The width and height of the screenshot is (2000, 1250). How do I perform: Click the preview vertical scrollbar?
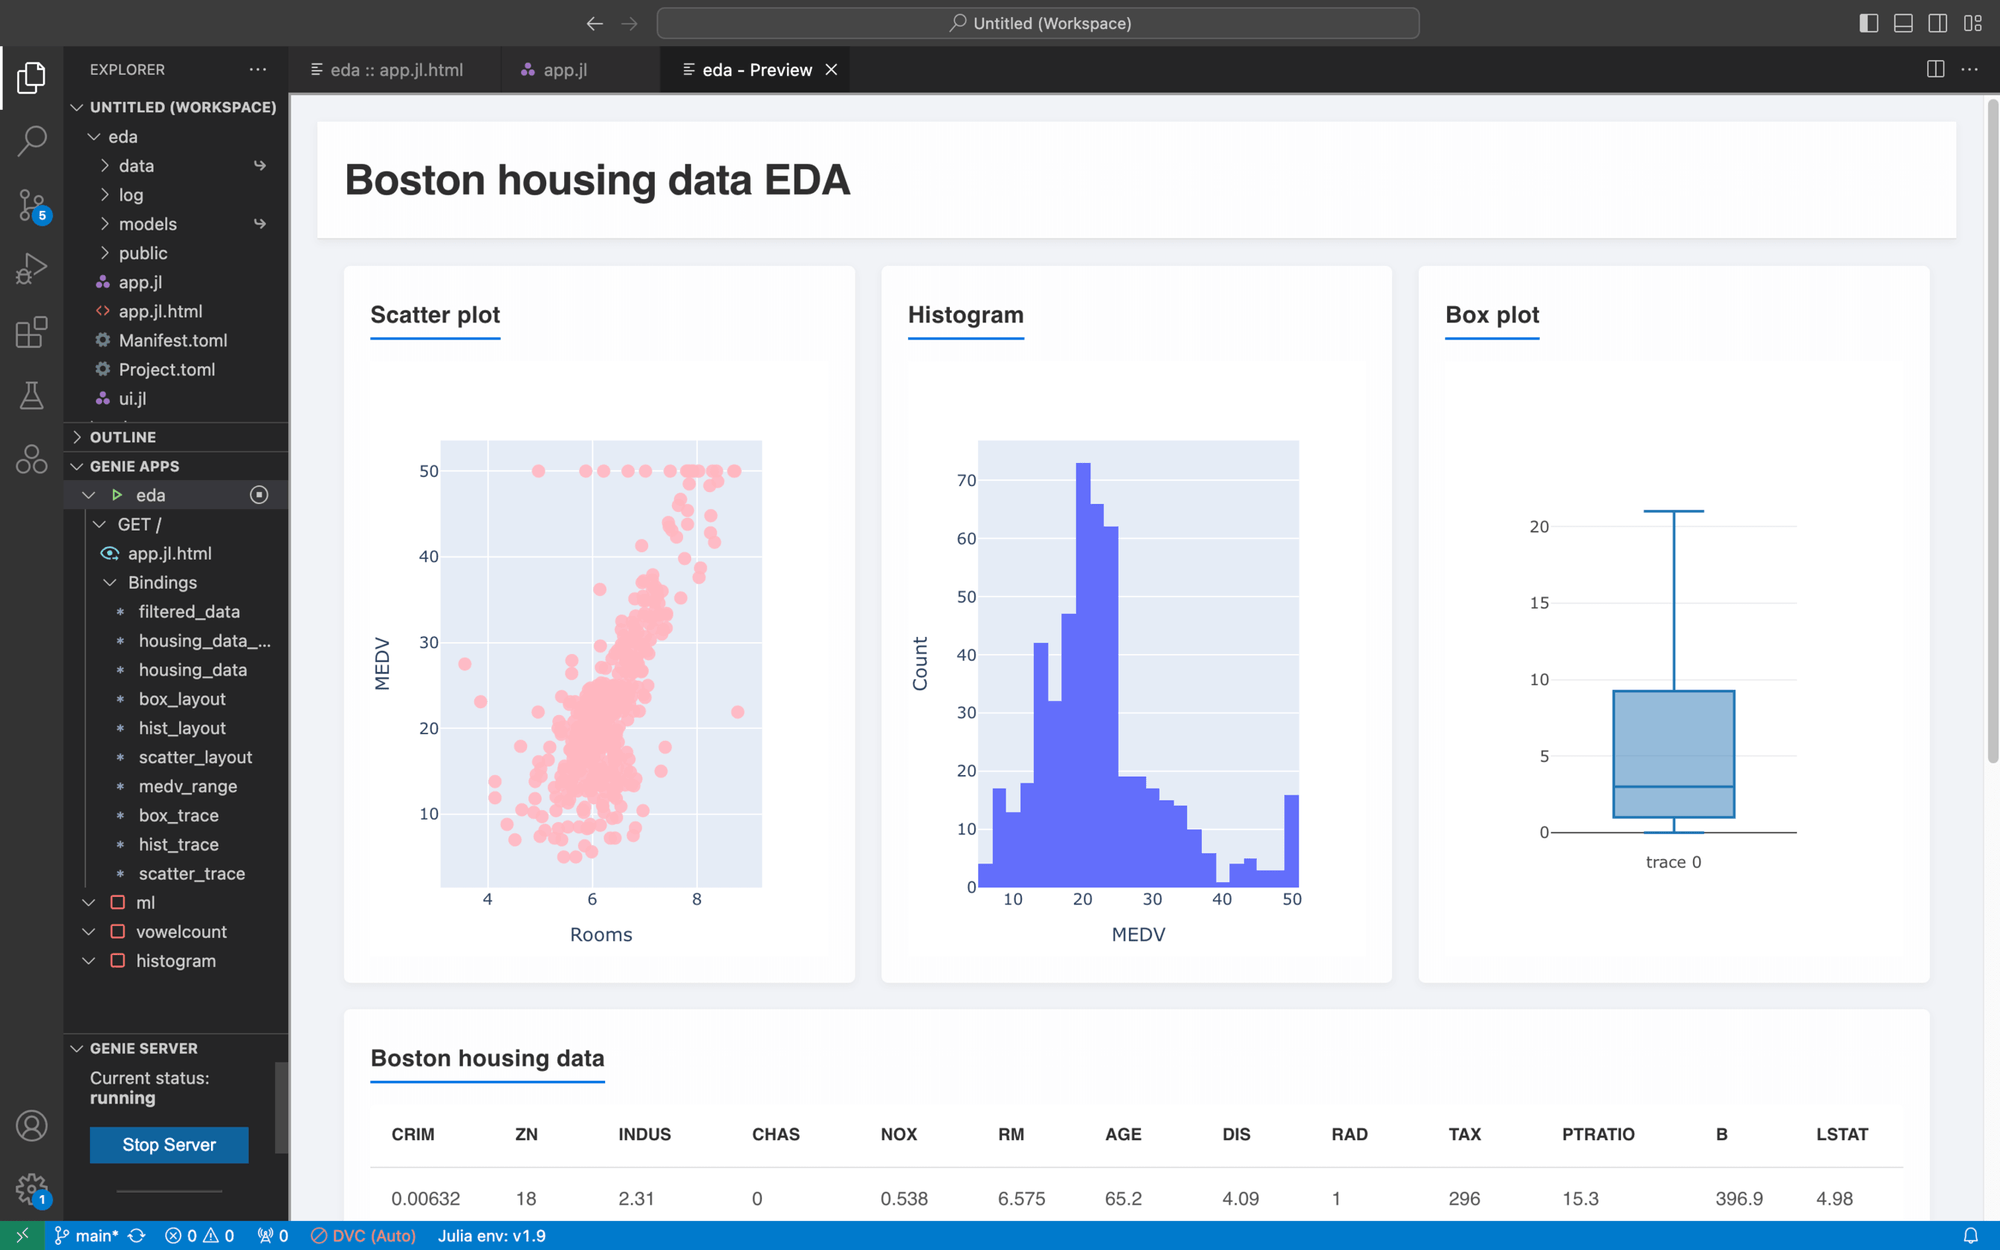click(1992, 430)
